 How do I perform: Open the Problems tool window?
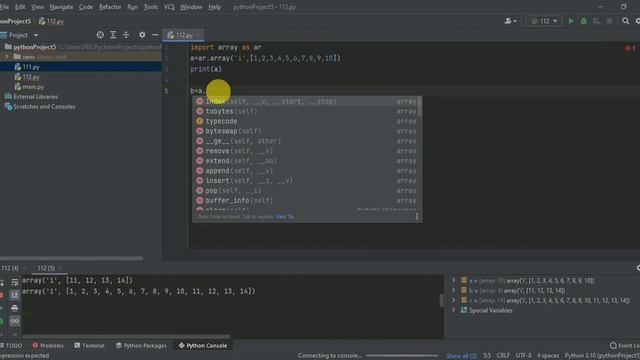[x=48, y=346]
